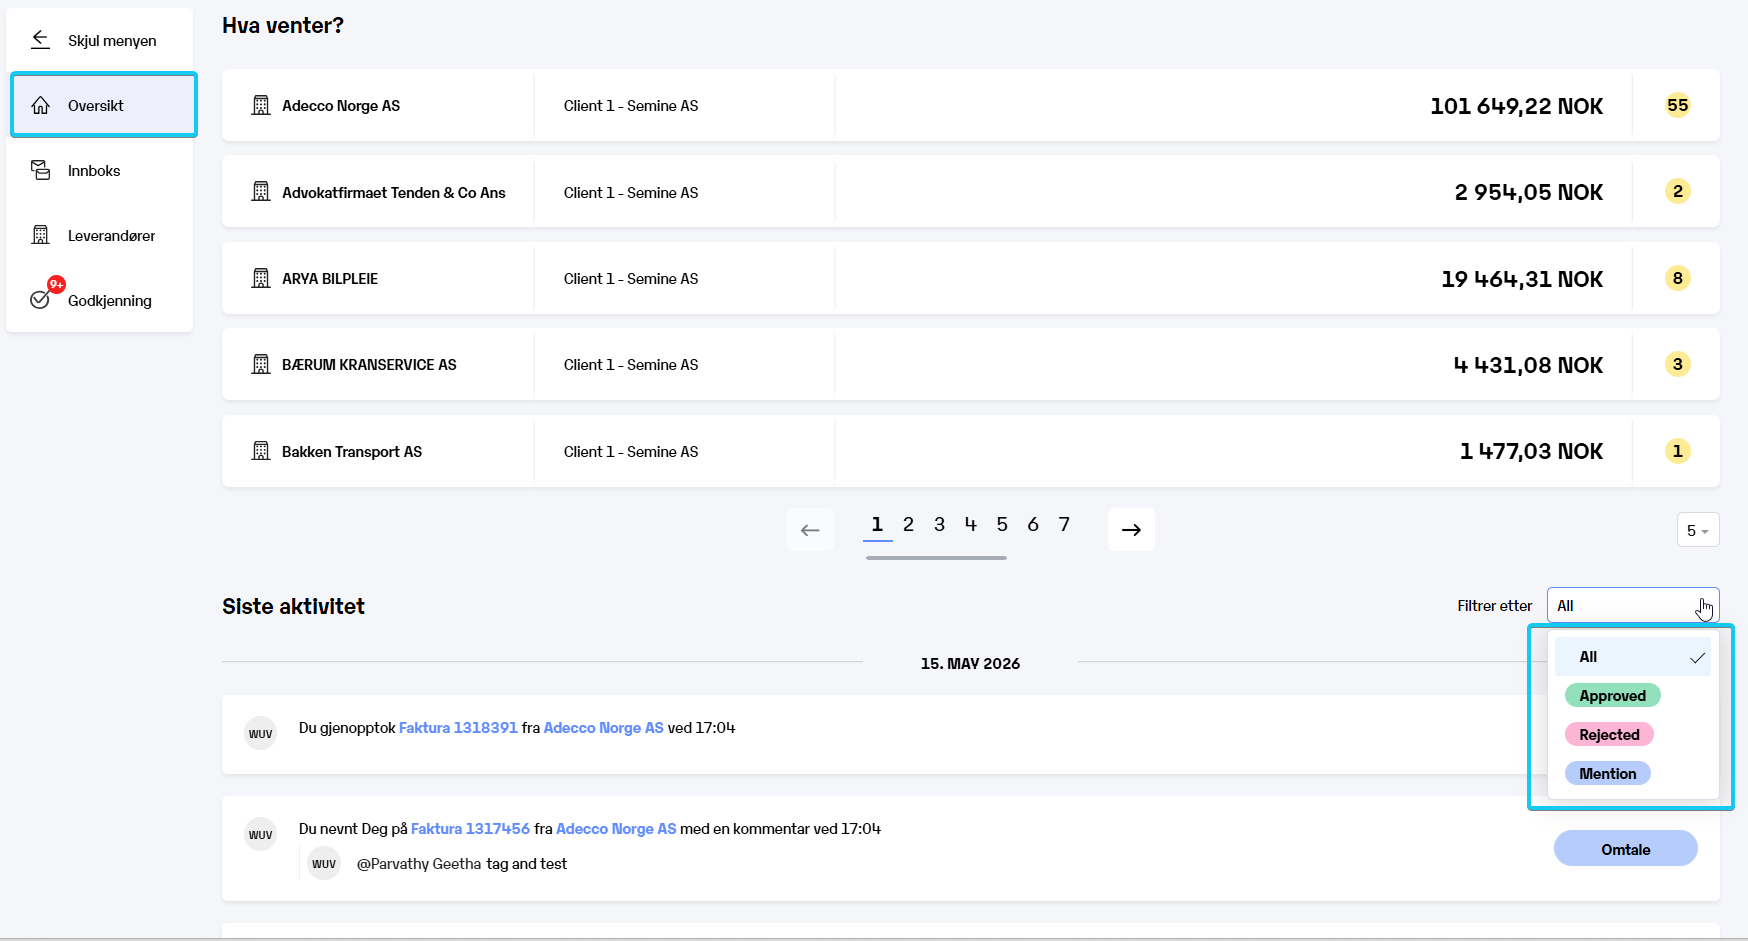The image size is (1748, 941).
Task: Open Oversikt via the home icon
Action: pyautogui.click(x=40, y=105)
